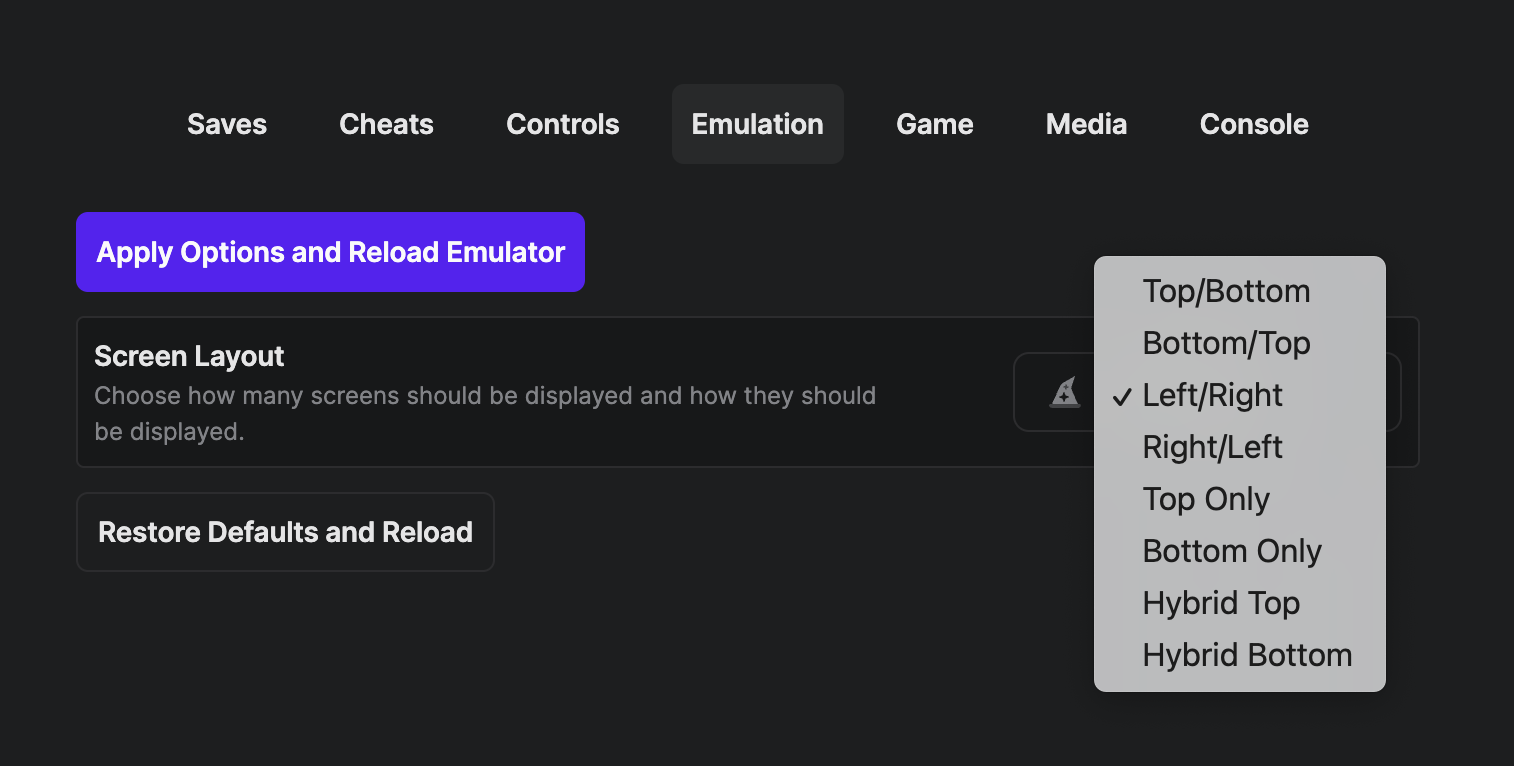Choose Hybrid Top from the list
This screenshot has width=1514, height=766.
click(x=1221, y=603)
